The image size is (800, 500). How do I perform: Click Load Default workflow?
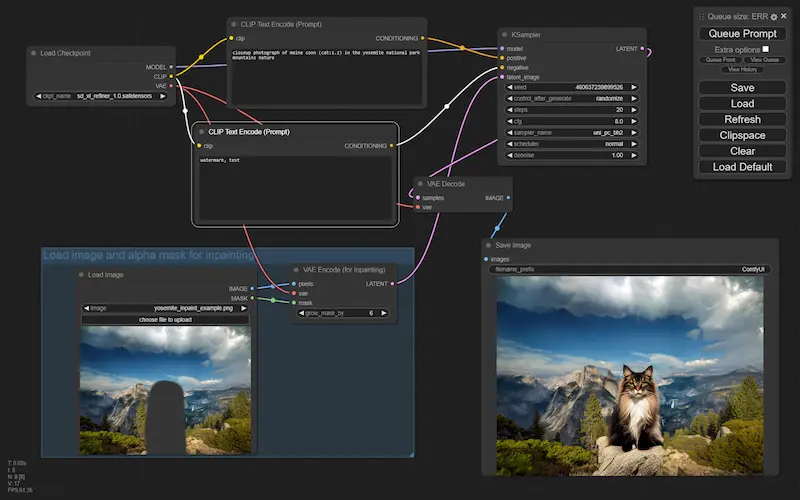click(742, 167)
